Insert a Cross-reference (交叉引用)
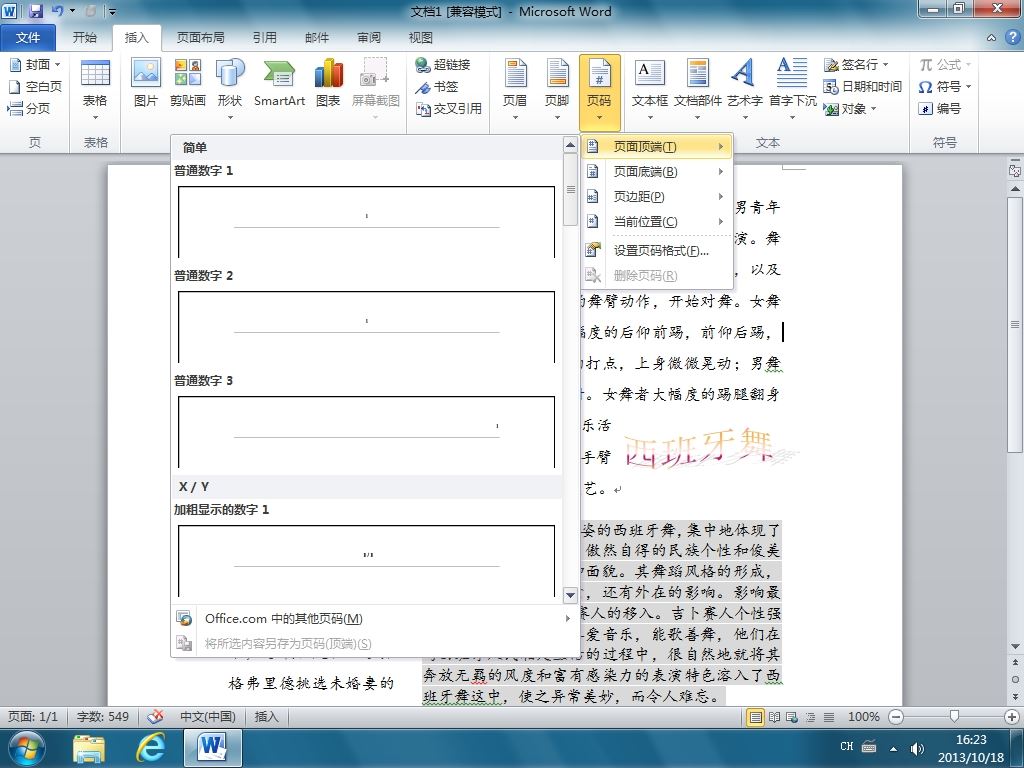The image size is (1024, 768). 449,108
